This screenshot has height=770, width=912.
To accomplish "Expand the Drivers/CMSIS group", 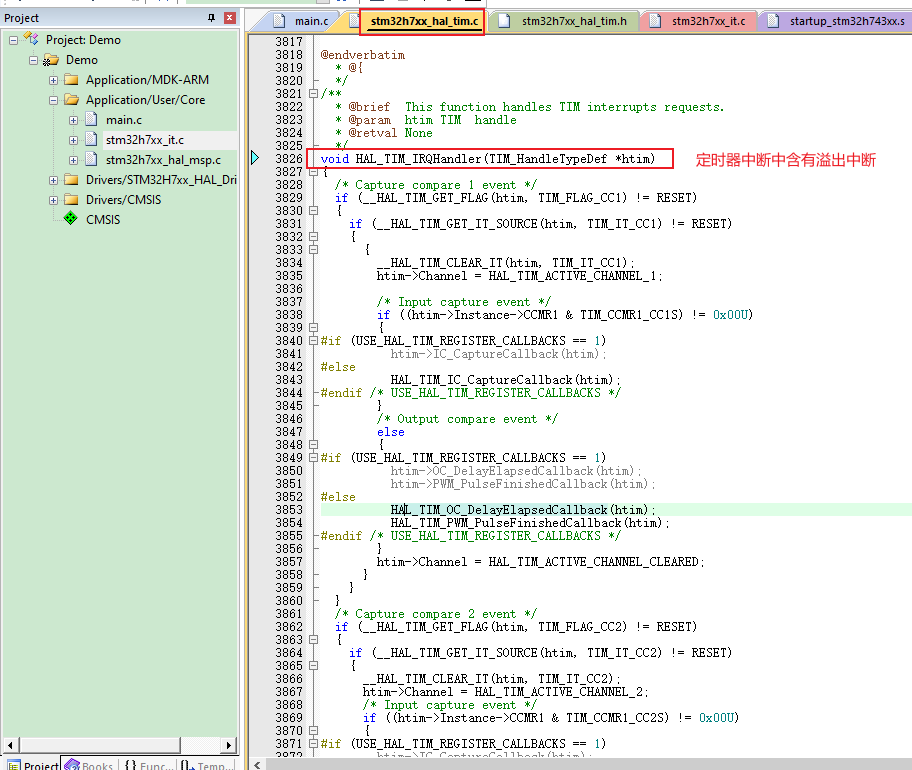I will pyautogui.click(x=54, y=200).
